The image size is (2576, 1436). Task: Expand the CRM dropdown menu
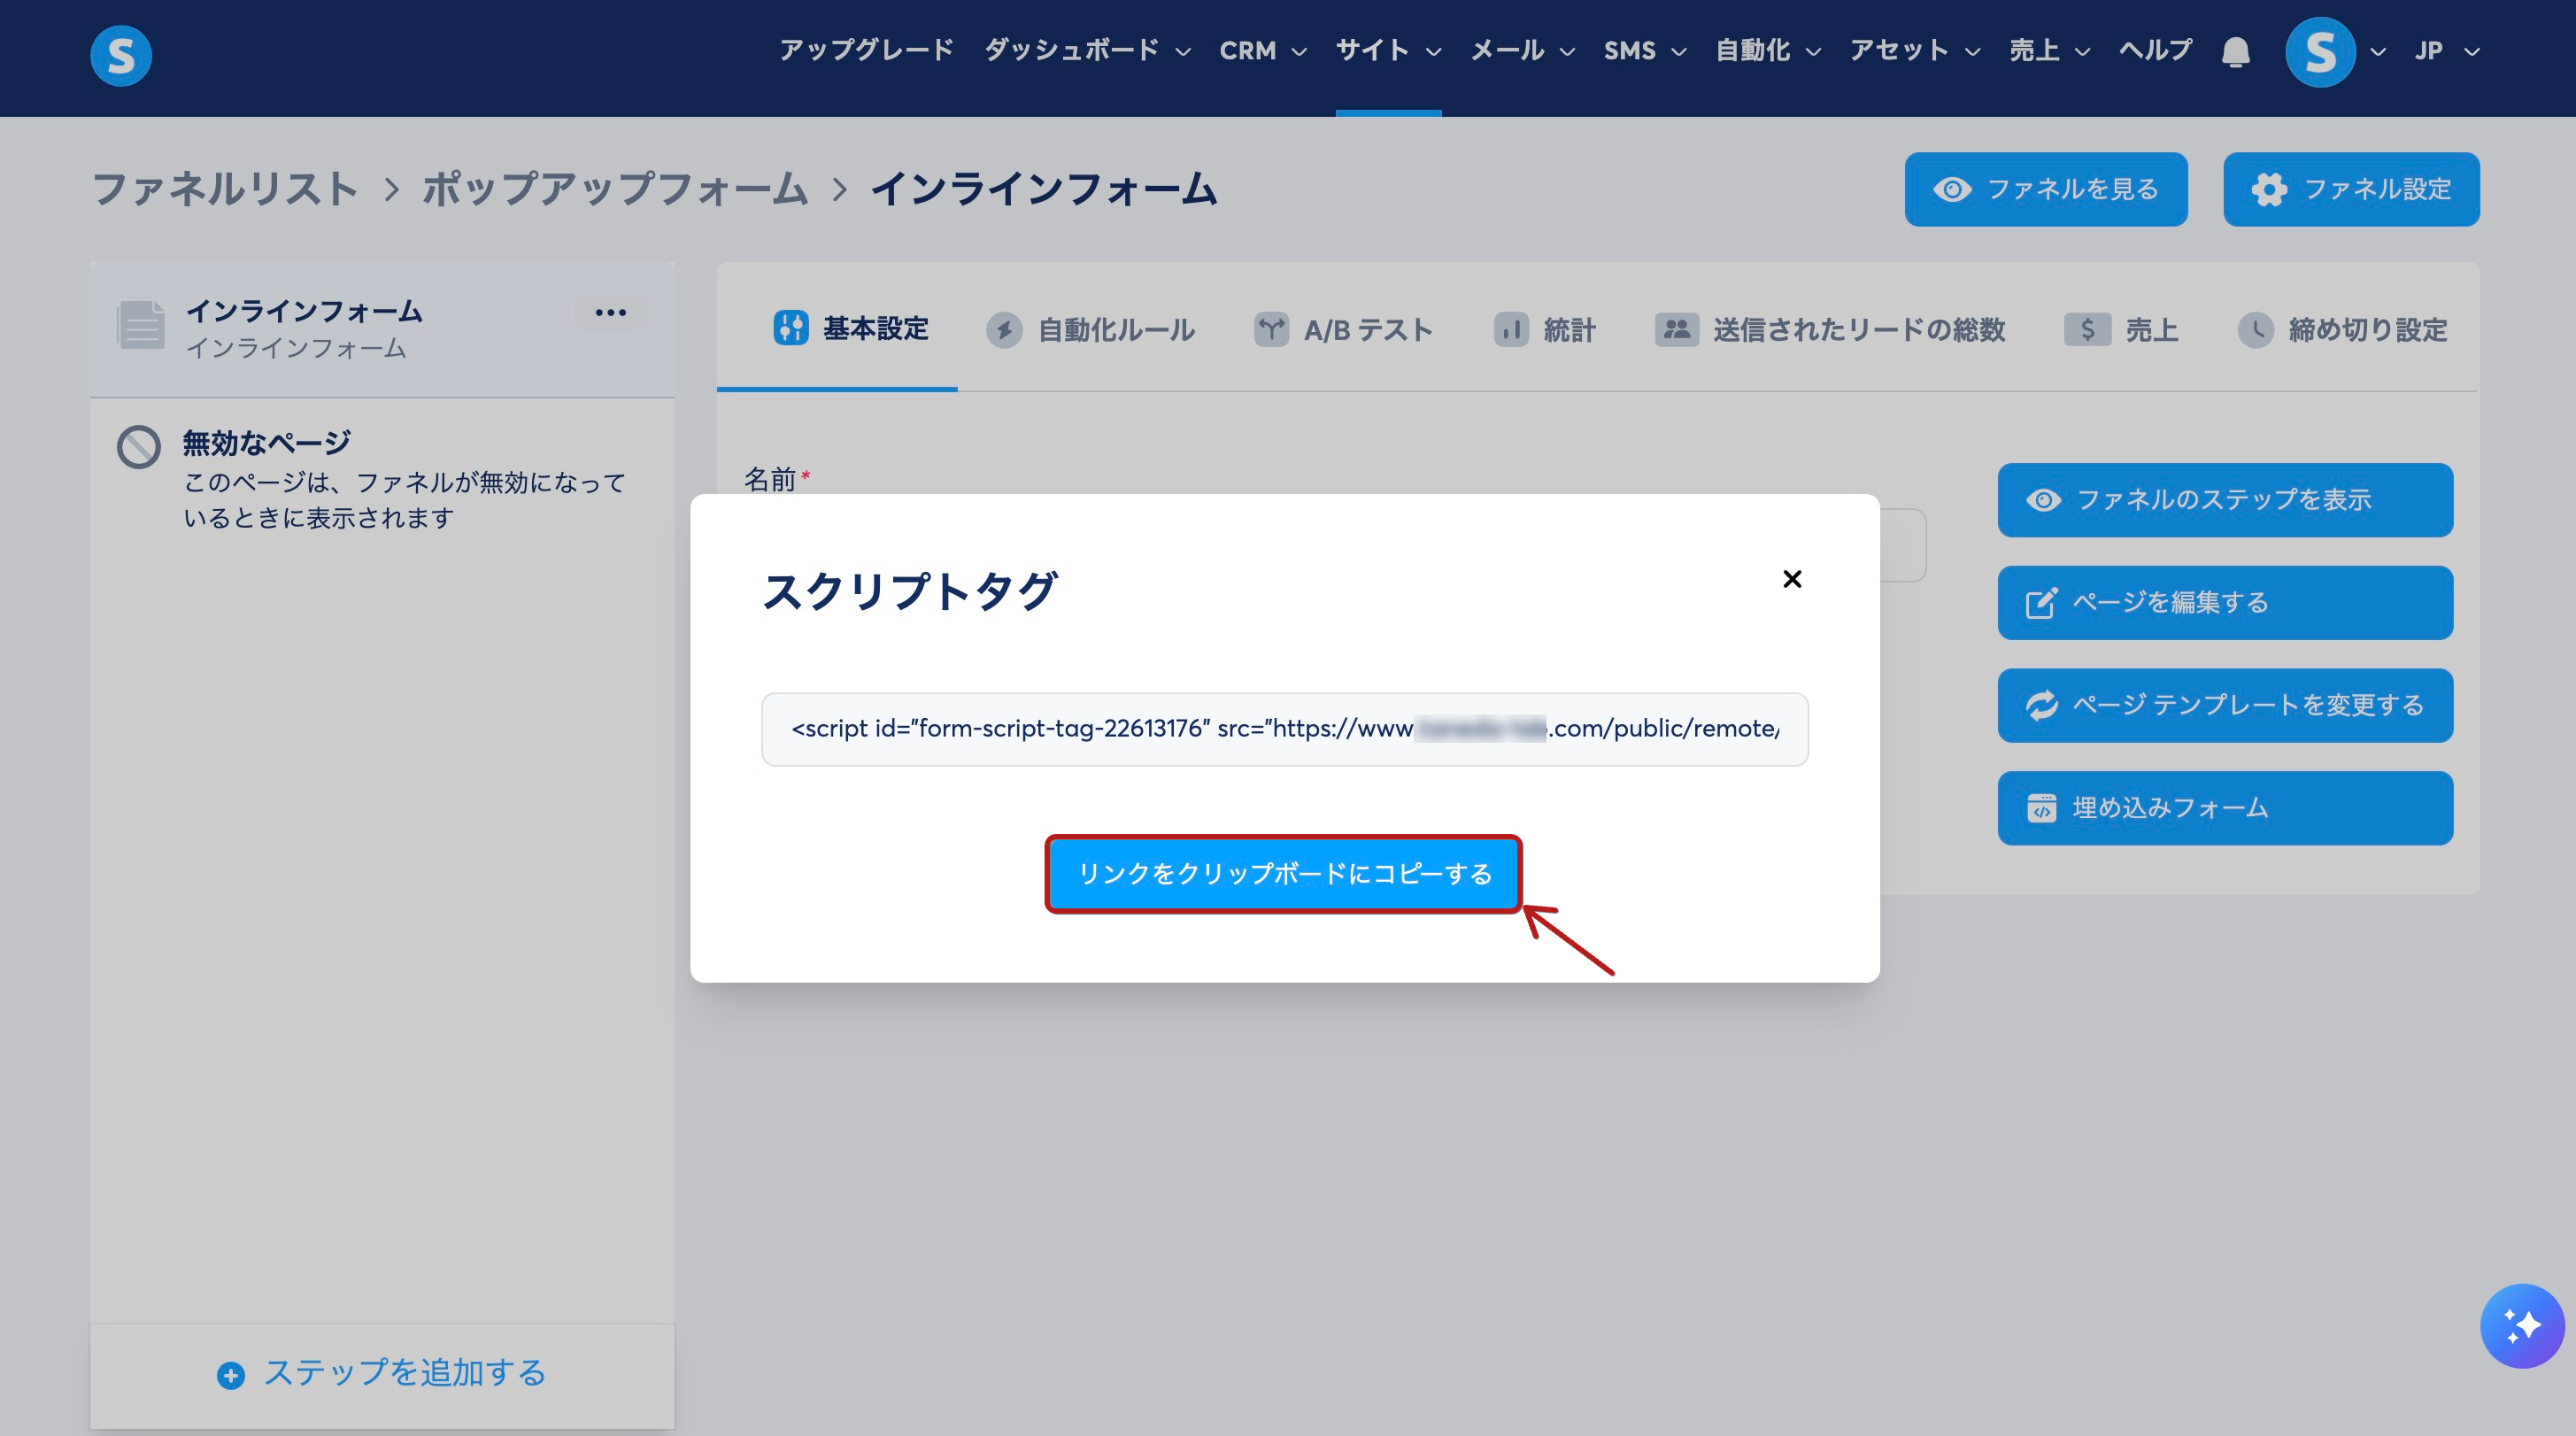(x=1262, y=51)
